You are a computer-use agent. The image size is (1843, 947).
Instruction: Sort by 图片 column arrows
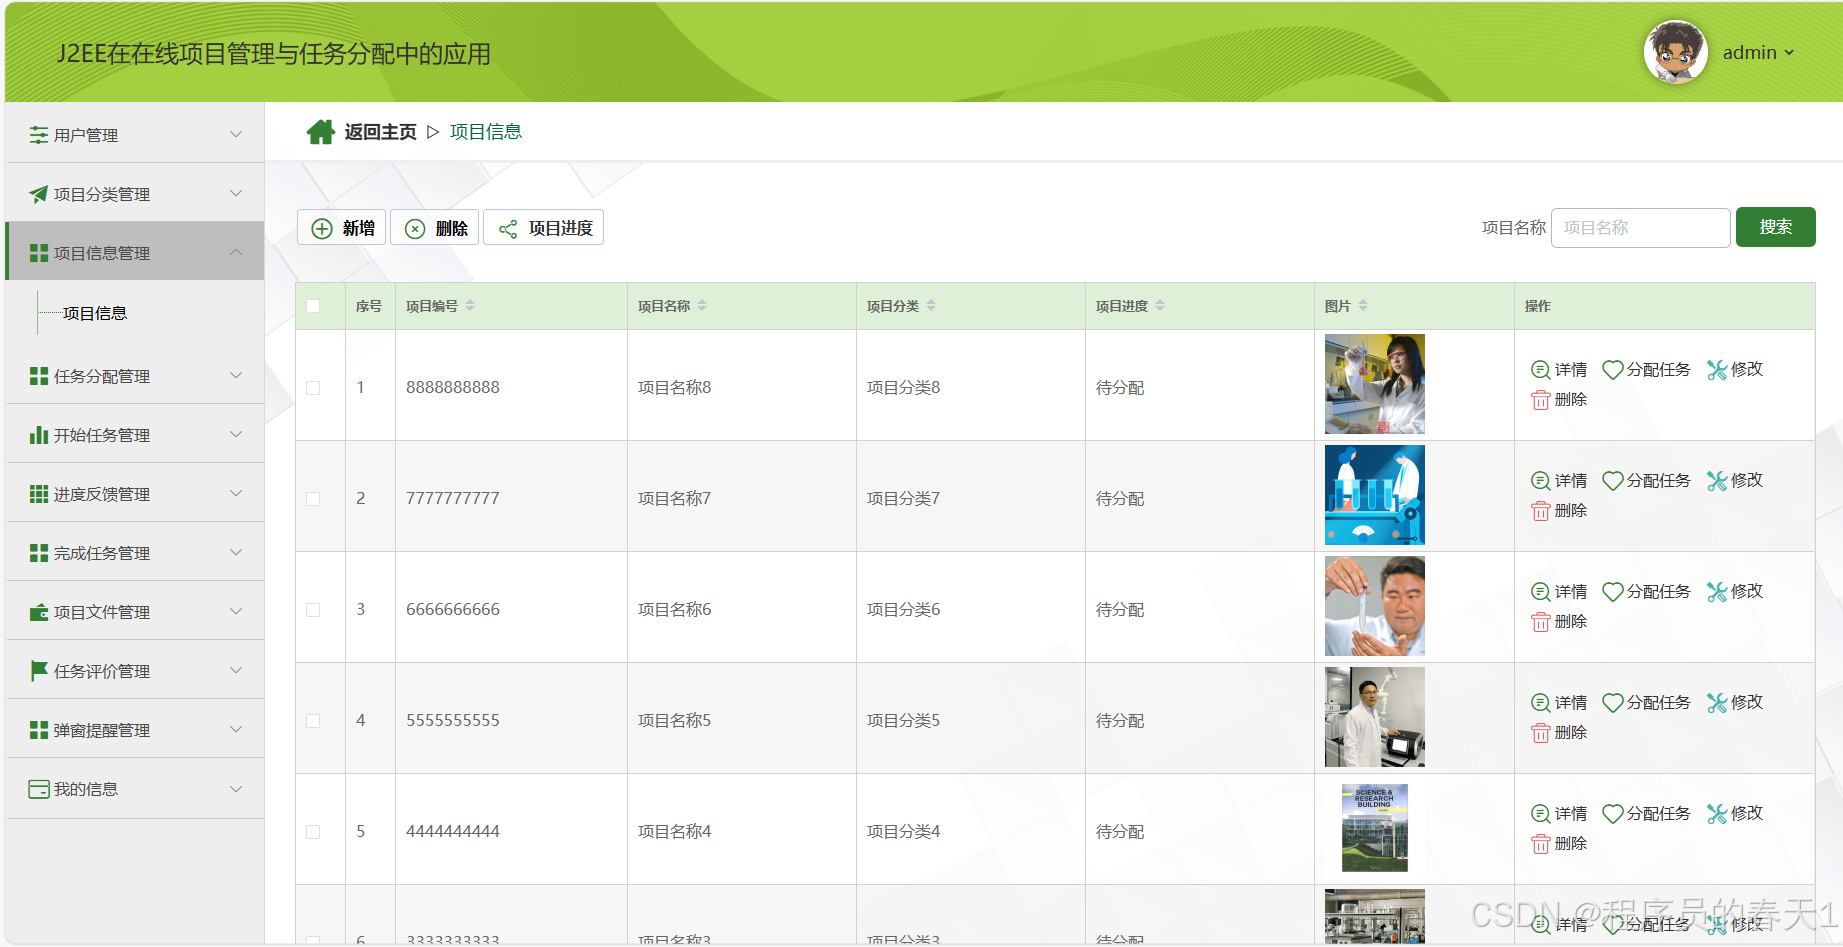[1363, 306]
